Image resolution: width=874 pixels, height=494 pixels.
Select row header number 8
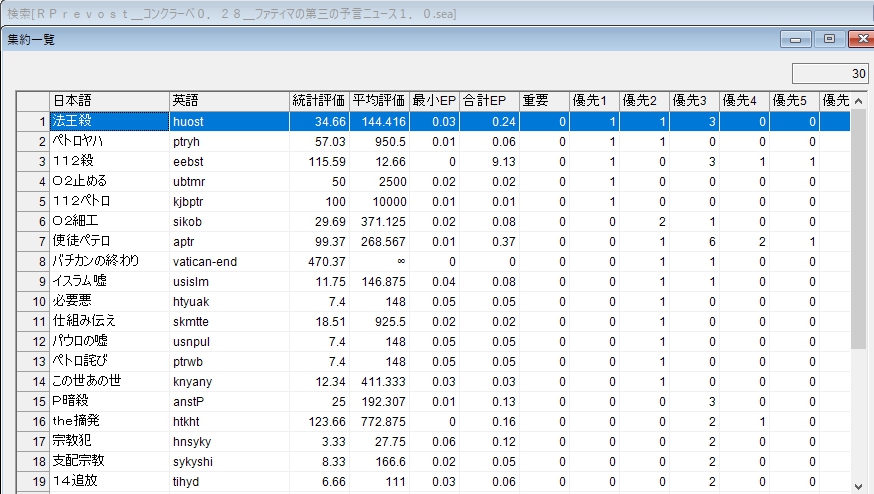[33, 261]
